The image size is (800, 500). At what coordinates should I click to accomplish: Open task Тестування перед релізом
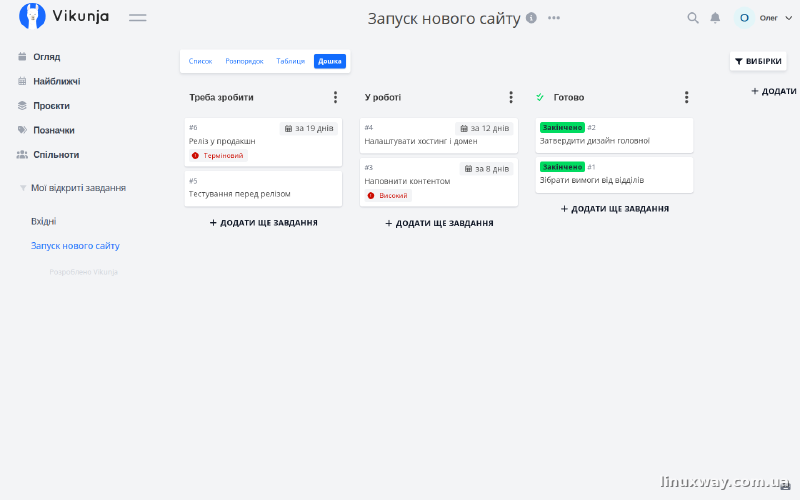tap(263, 189)
